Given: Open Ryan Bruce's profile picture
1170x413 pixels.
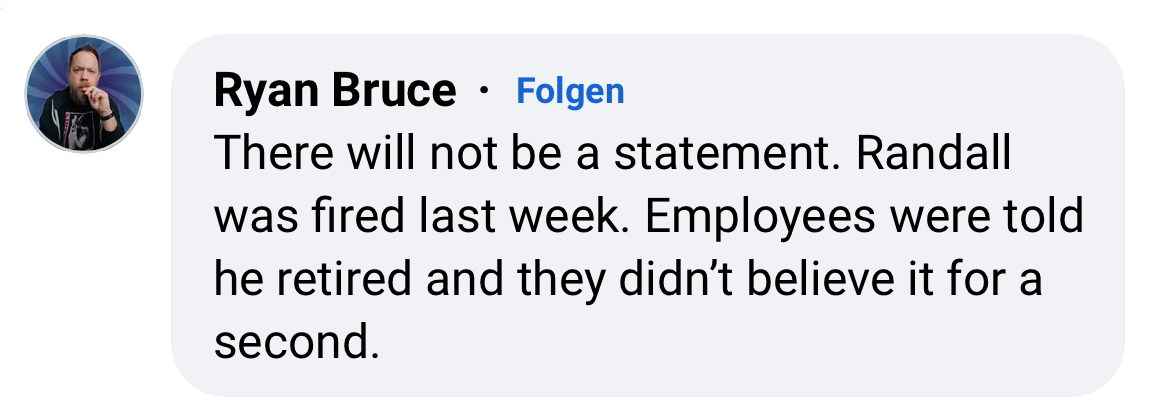Looking at the screenshot, I should coord(84,95).
